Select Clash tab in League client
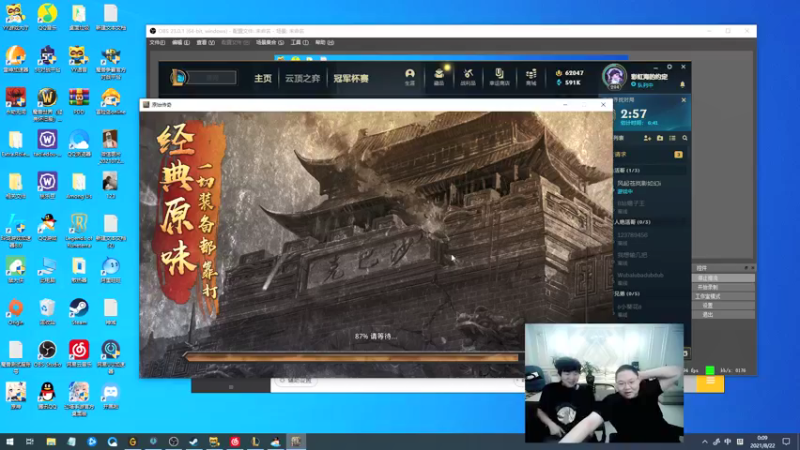This screenshot has width=800, height=450. (x=351, y=78)
